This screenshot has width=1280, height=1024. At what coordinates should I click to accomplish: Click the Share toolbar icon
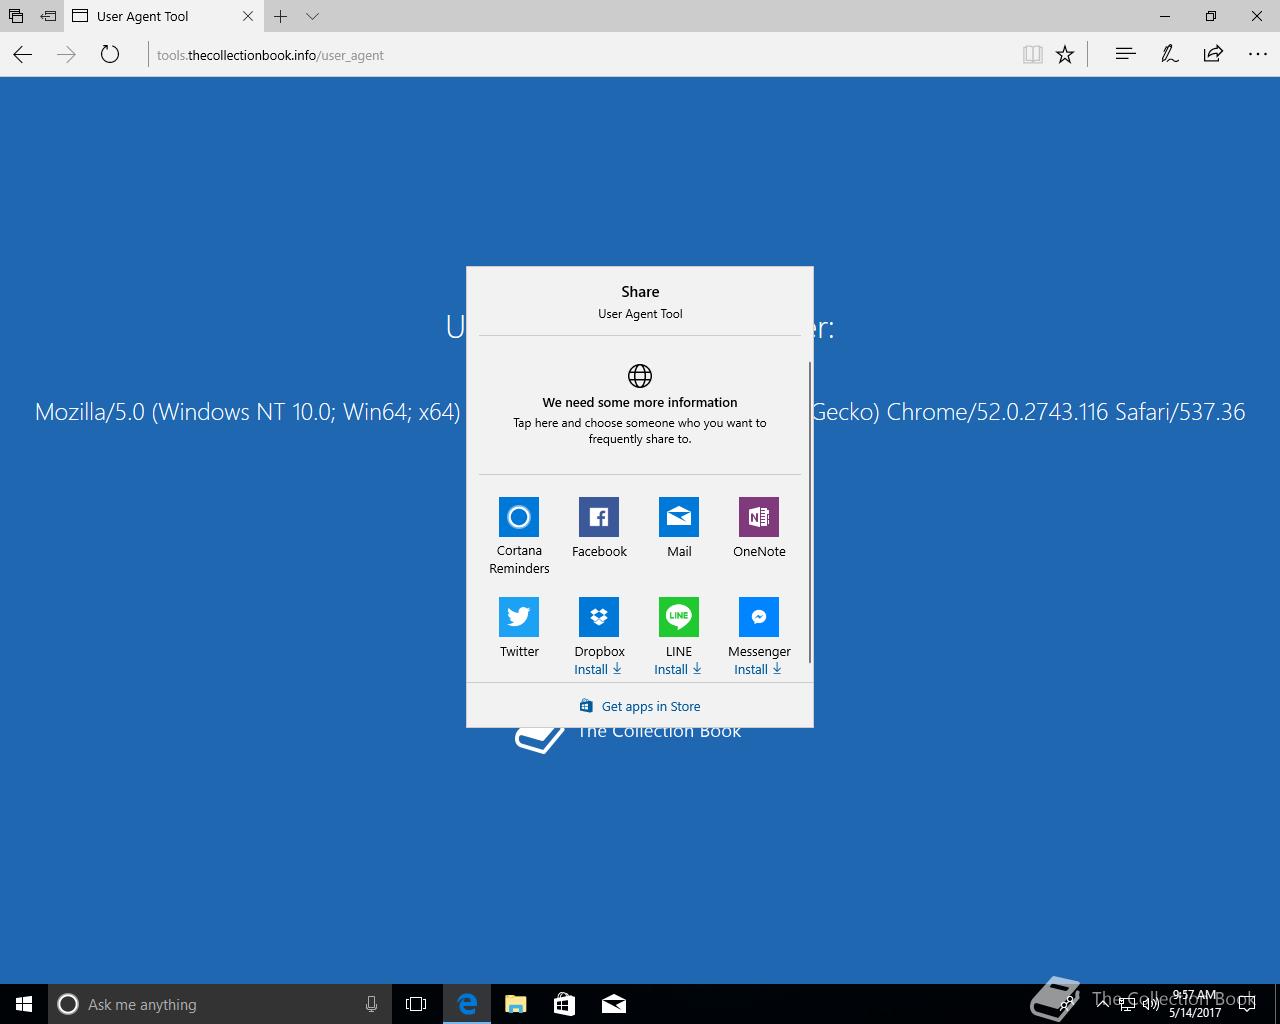[x=1213, y=55]
